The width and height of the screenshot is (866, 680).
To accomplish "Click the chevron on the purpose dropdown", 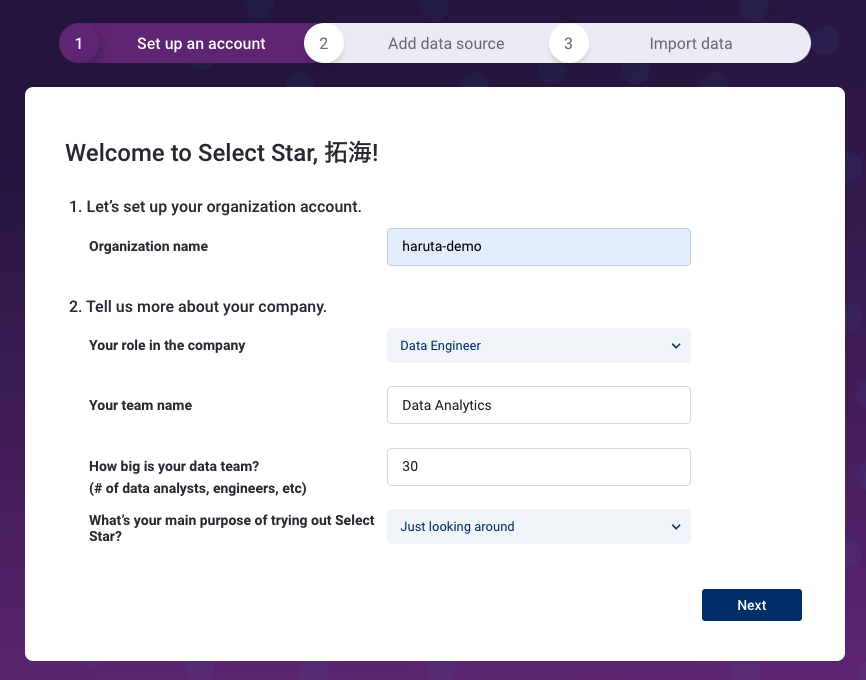I will pos(675,527).
